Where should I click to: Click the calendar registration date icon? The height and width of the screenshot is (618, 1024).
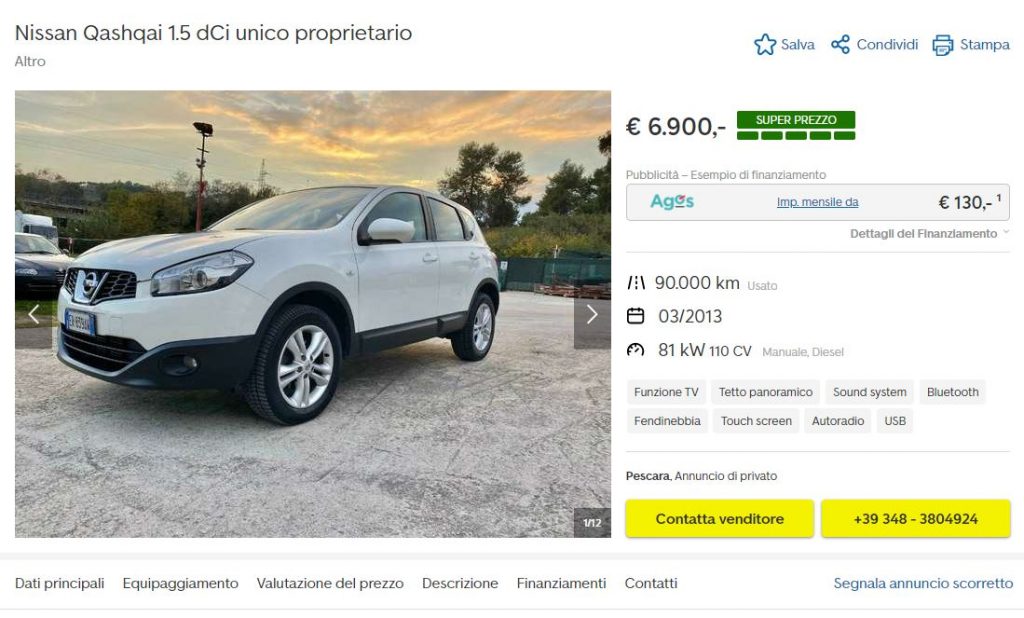[x=635, y=316]
